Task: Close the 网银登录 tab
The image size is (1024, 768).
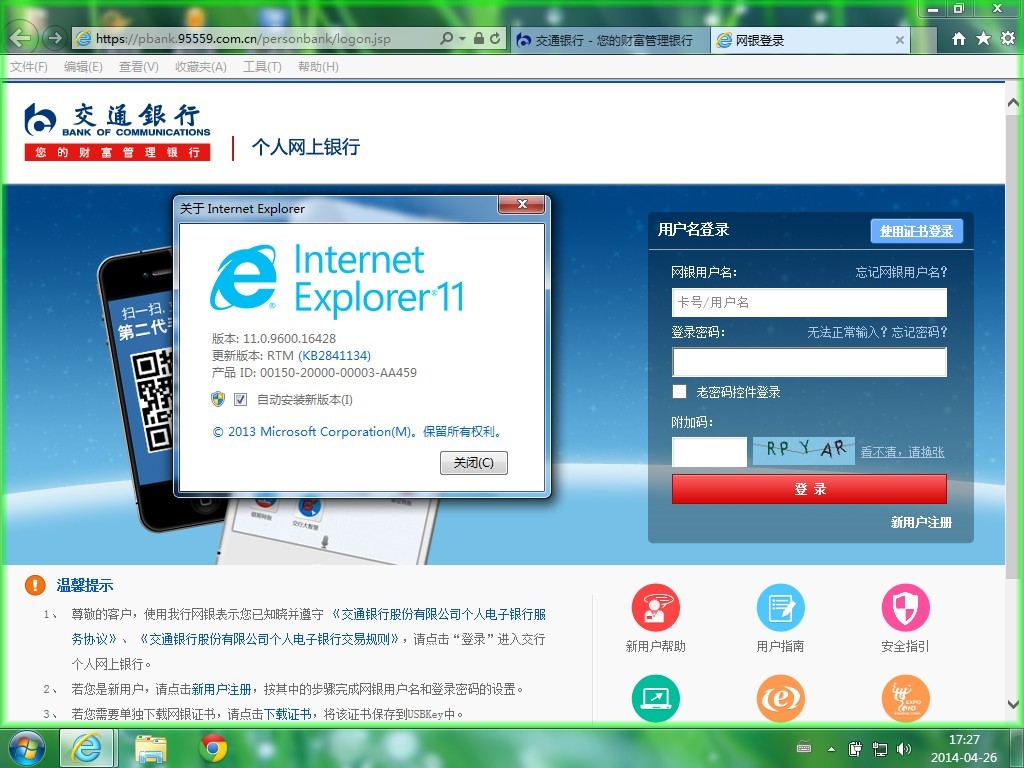Action: tap(899, 40)
